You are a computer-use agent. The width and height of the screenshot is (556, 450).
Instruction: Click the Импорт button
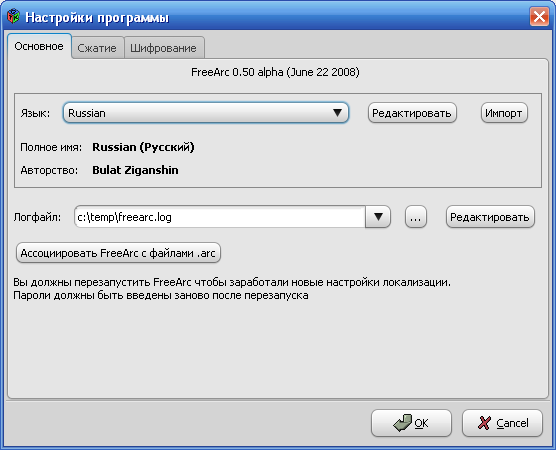click(x=504, y=113)
